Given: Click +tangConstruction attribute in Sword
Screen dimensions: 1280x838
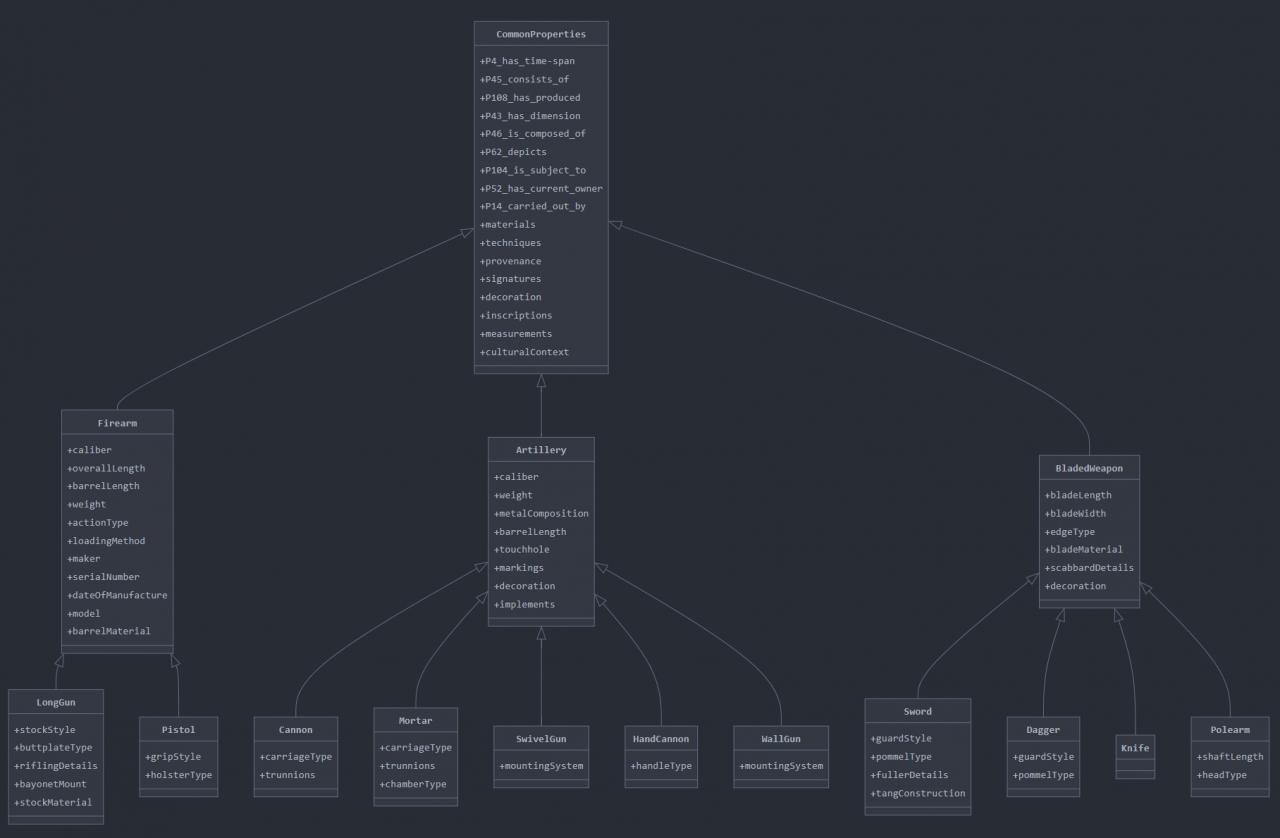Looking at the screenshot, I should pyautogui.click(x=917, y=793).
